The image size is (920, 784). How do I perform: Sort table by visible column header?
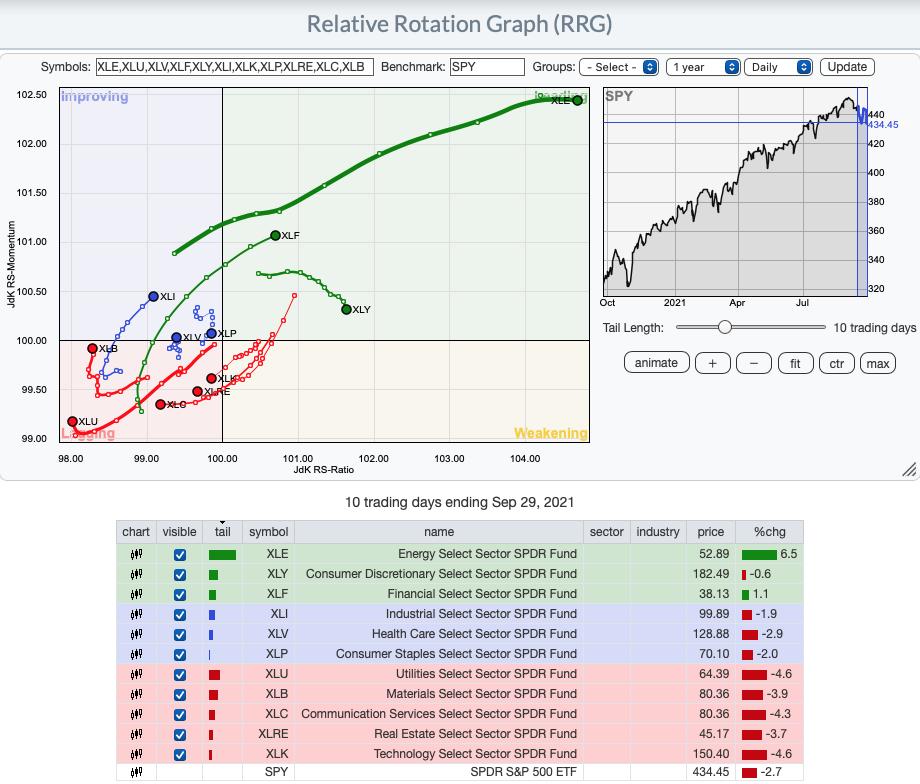[x=180, y=532]
